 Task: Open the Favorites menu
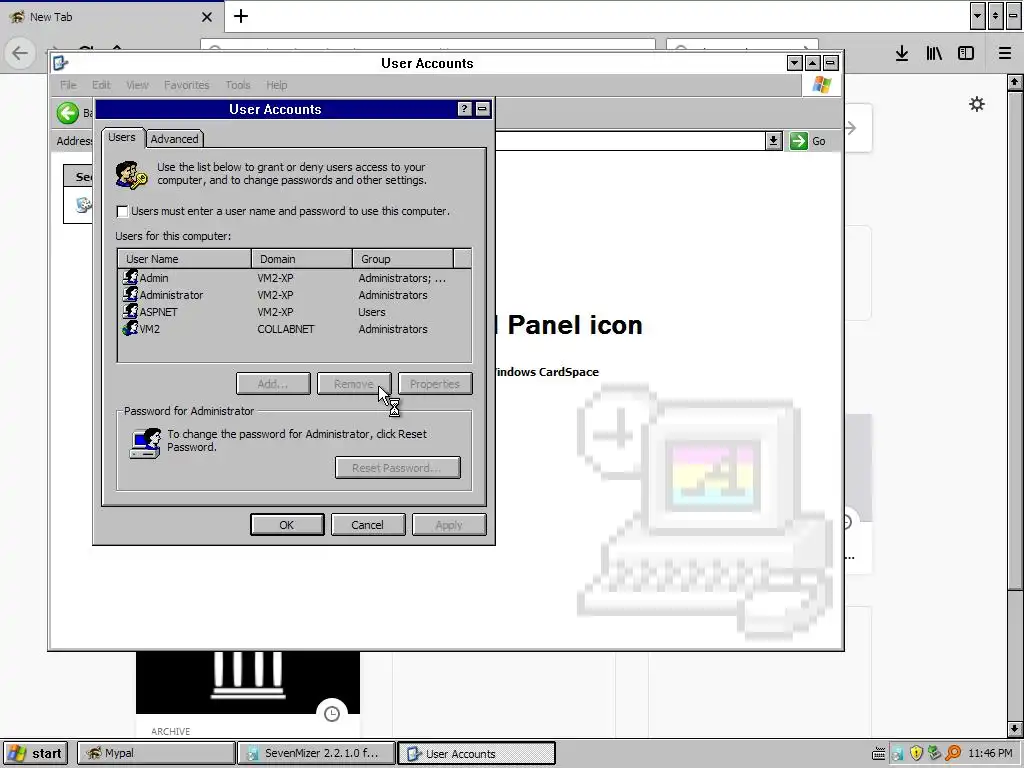[187, 85]
